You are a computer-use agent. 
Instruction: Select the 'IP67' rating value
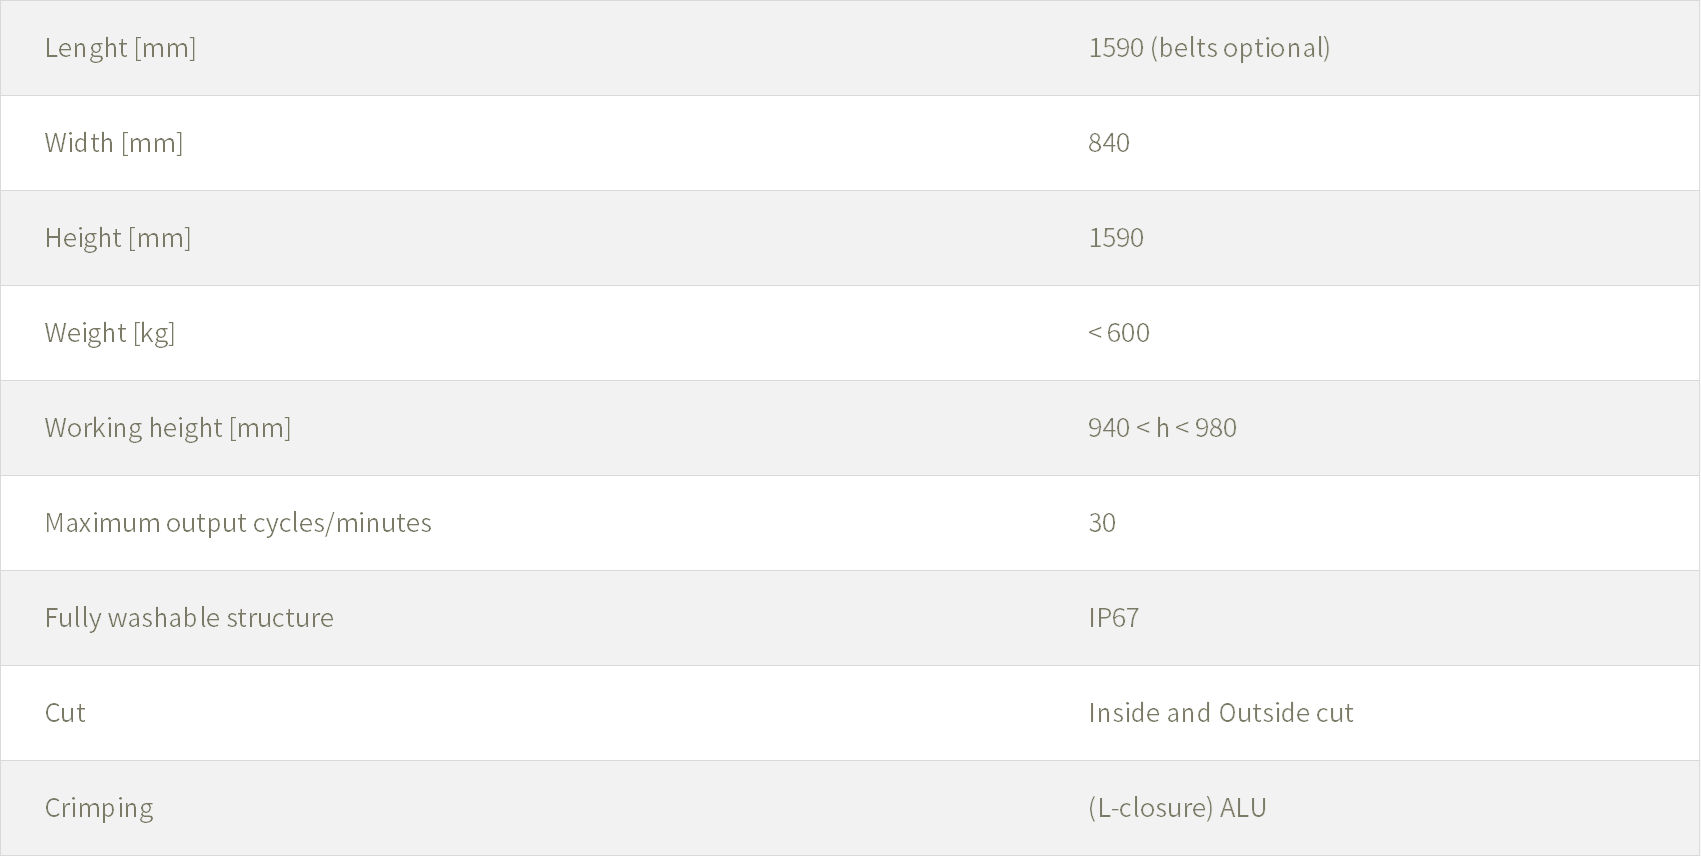click(1113, 618)
